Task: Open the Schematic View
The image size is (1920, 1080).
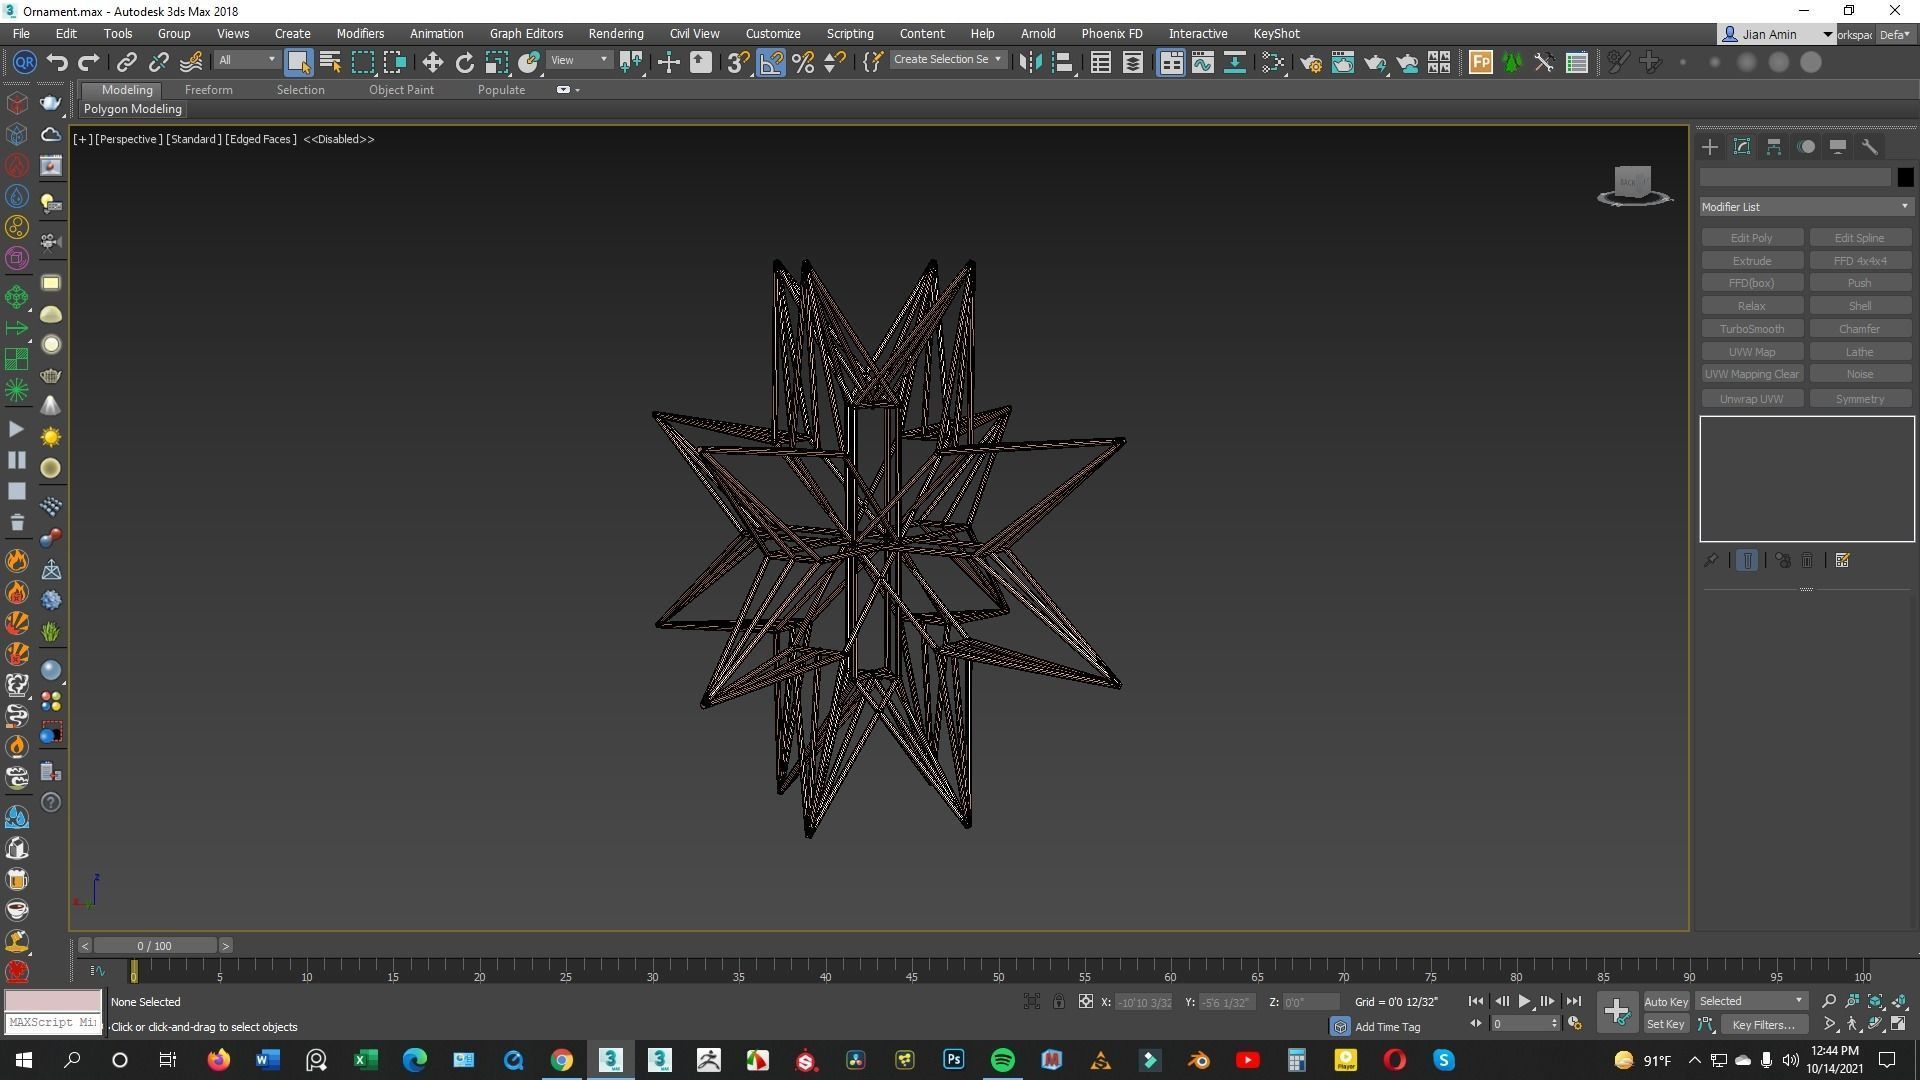Action: pyautogui.click(x=1235, y=62)
